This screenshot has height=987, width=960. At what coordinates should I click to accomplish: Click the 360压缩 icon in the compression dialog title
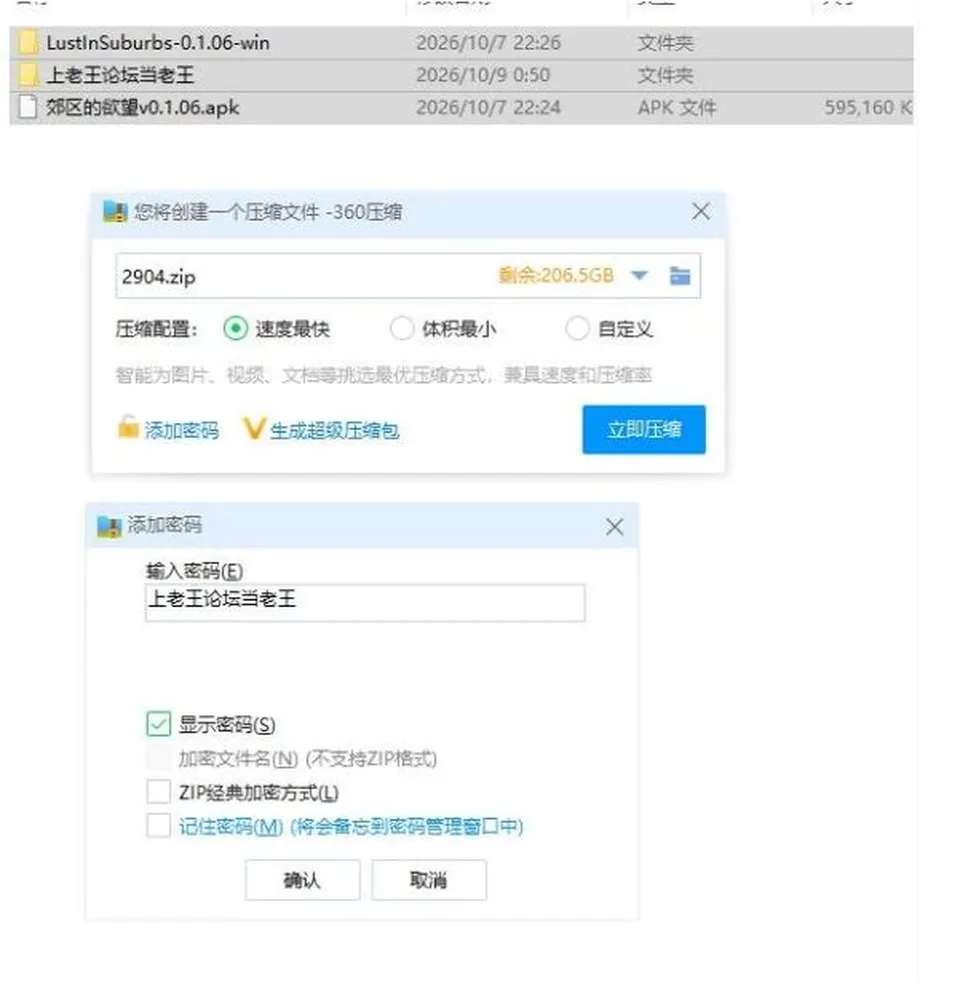point(115,212)
